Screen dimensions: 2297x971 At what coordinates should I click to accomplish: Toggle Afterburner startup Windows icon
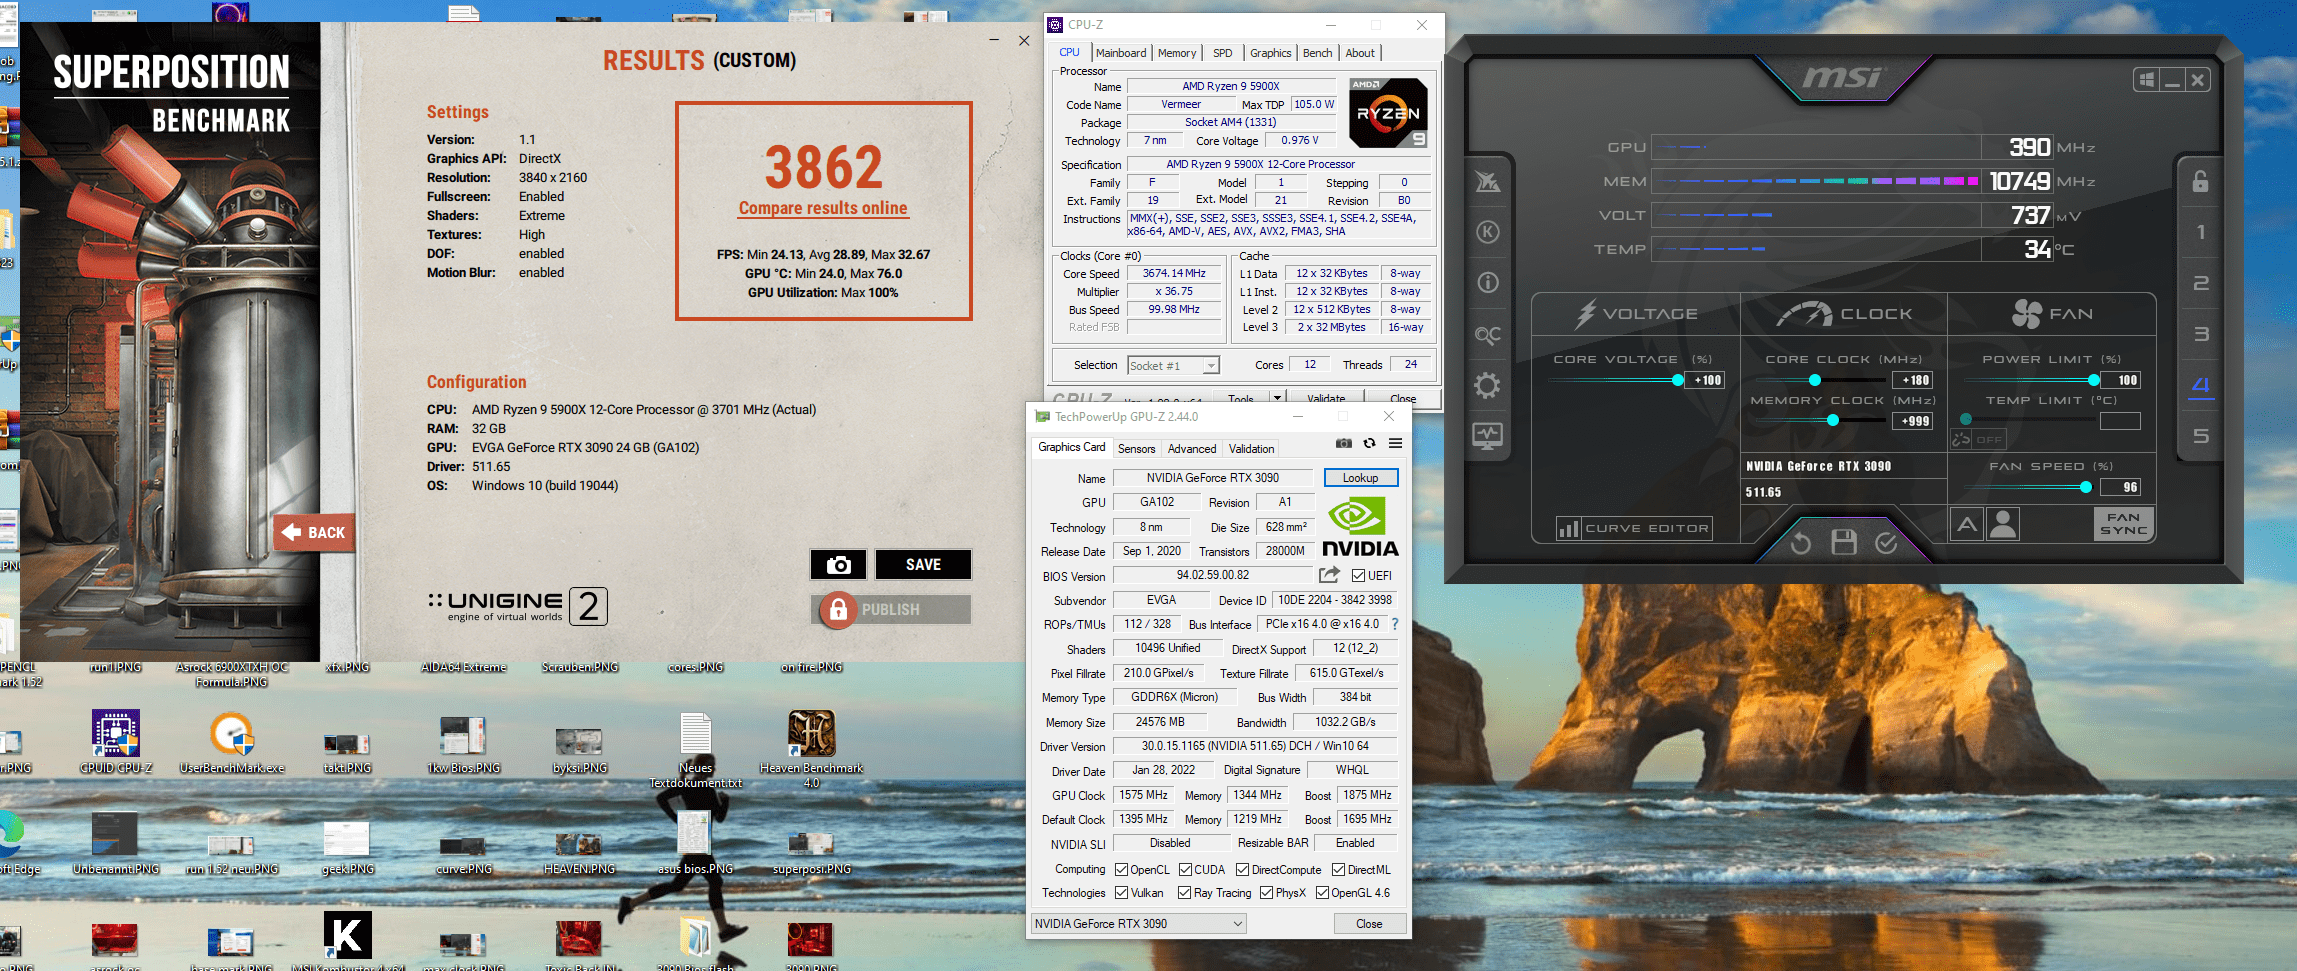[x=2146, y=80]
